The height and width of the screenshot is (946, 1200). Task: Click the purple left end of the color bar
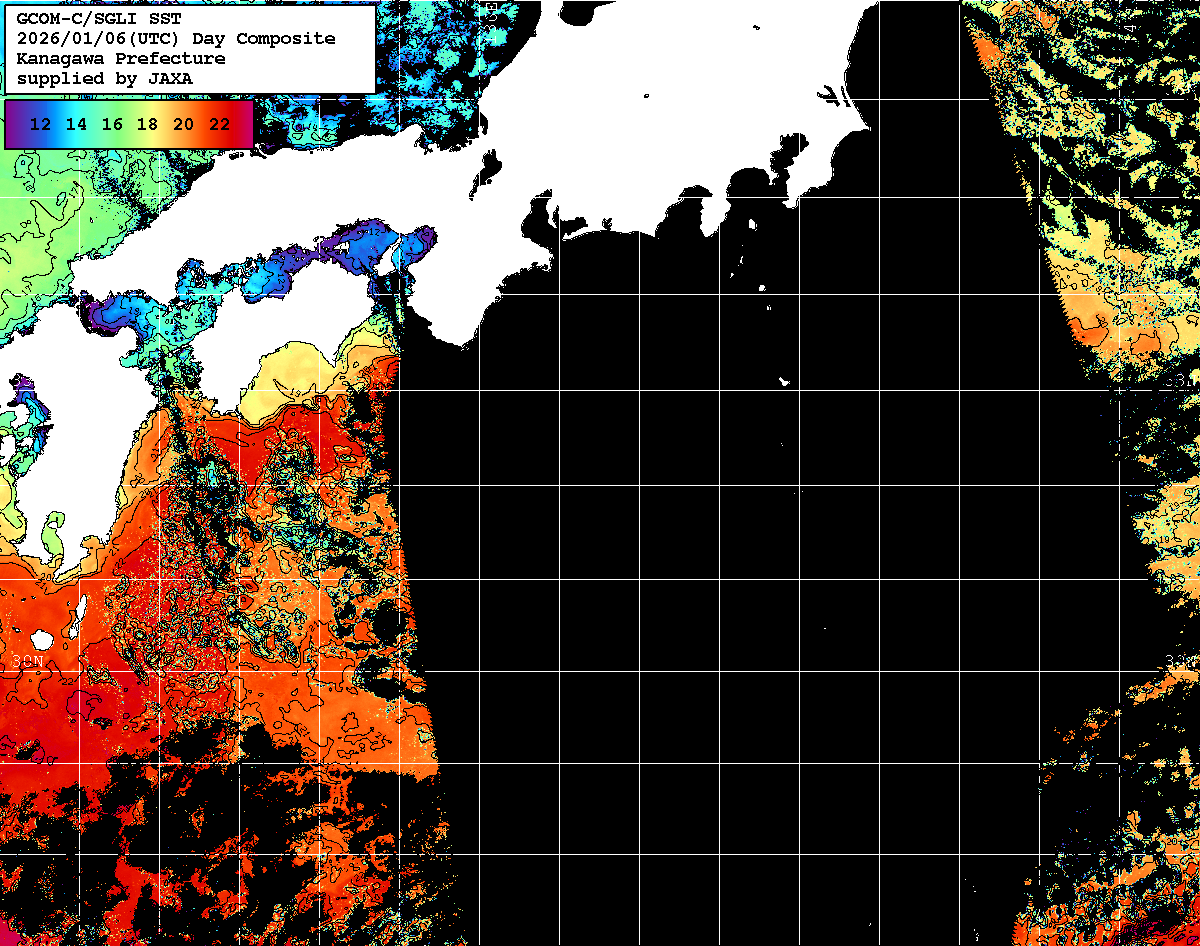[x=12, y=125]
